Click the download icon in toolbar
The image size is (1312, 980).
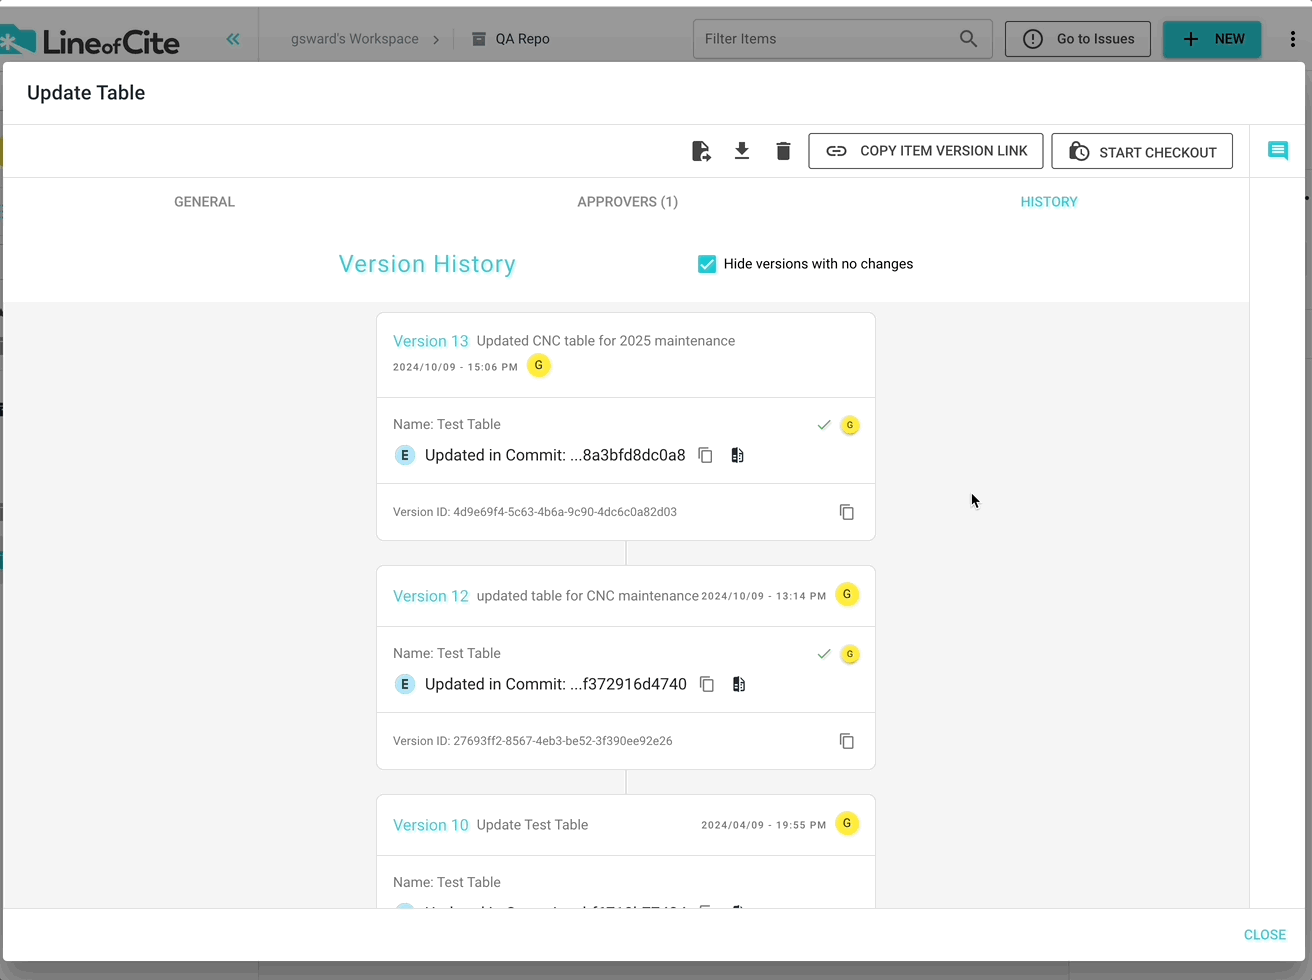[742, 151]
